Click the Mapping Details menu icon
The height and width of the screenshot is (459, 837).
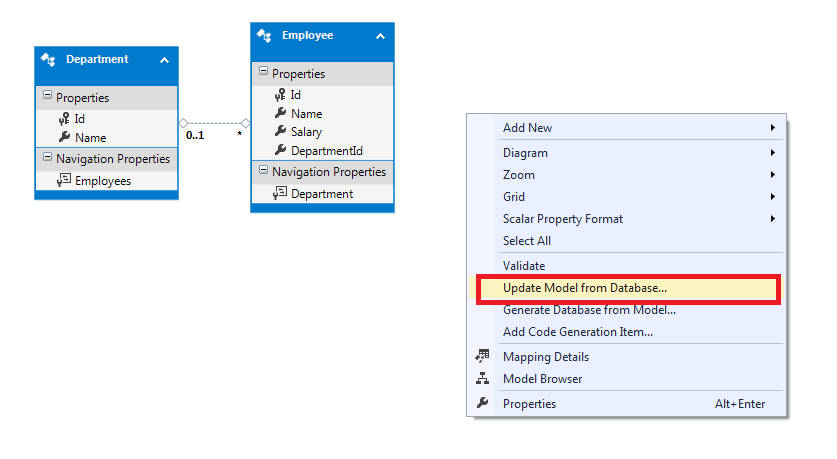[x=483, y=356]
